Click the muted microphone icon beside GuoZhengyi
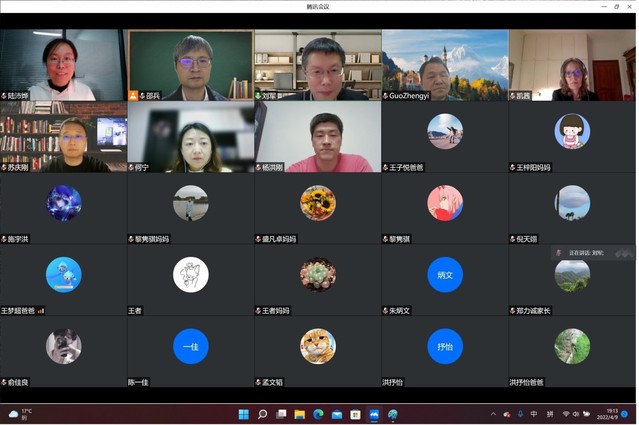 click(385, 96)
